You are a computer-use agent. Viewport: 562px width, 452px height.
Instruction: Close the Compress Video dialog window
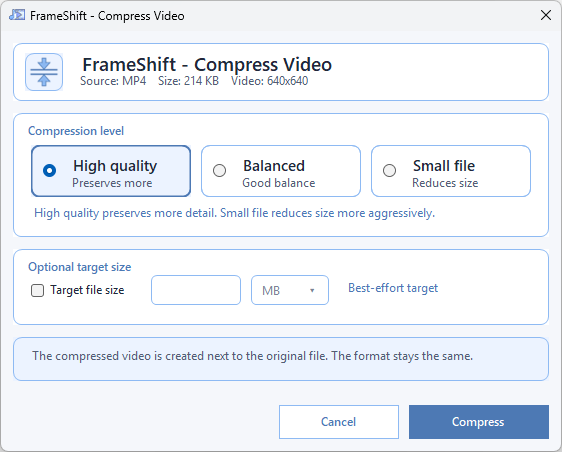[x=546, y=15]
